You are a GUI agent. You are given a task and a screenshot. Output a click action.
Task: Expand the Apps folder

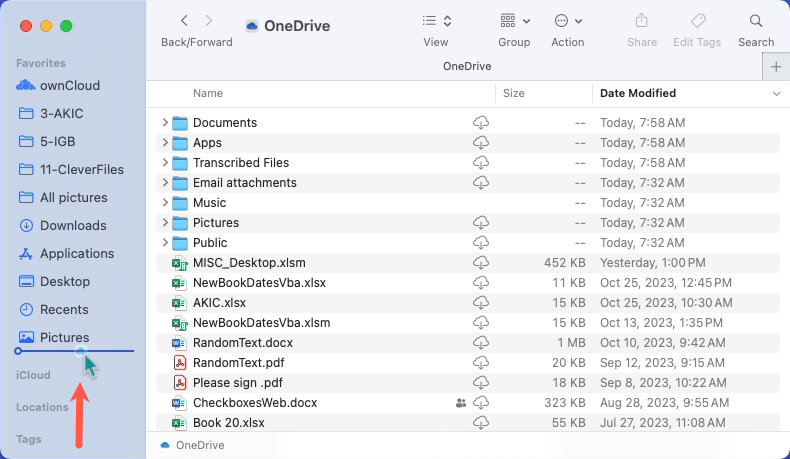point(165,143)
